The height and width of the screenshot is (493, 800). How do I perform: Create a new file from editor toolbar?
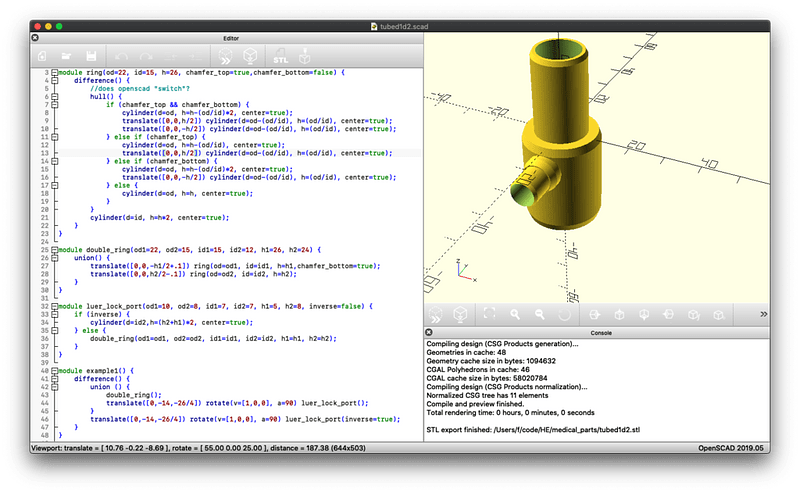[42, 56]
